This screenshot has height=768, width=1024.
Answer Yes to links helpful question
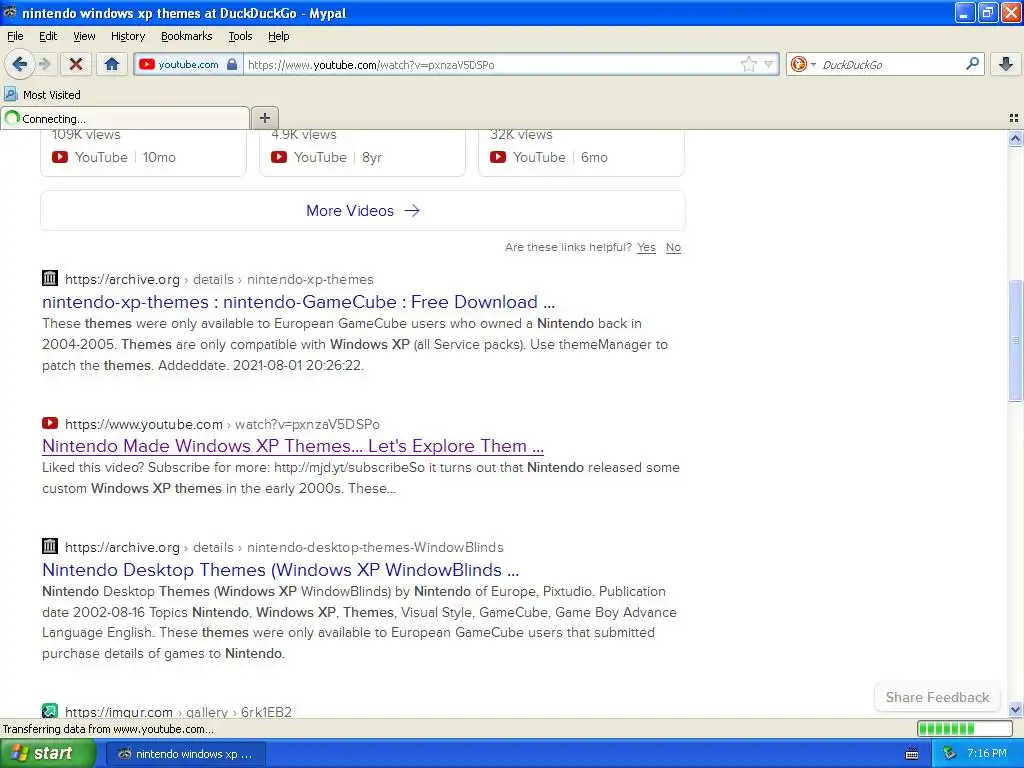click(646, 248)
